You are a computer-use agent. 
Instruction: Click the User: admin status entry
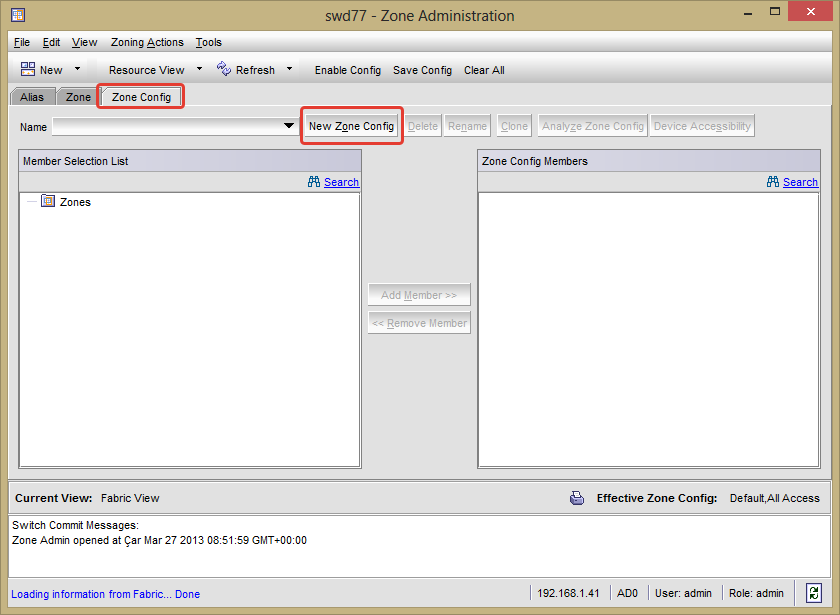tap(683, 594)
